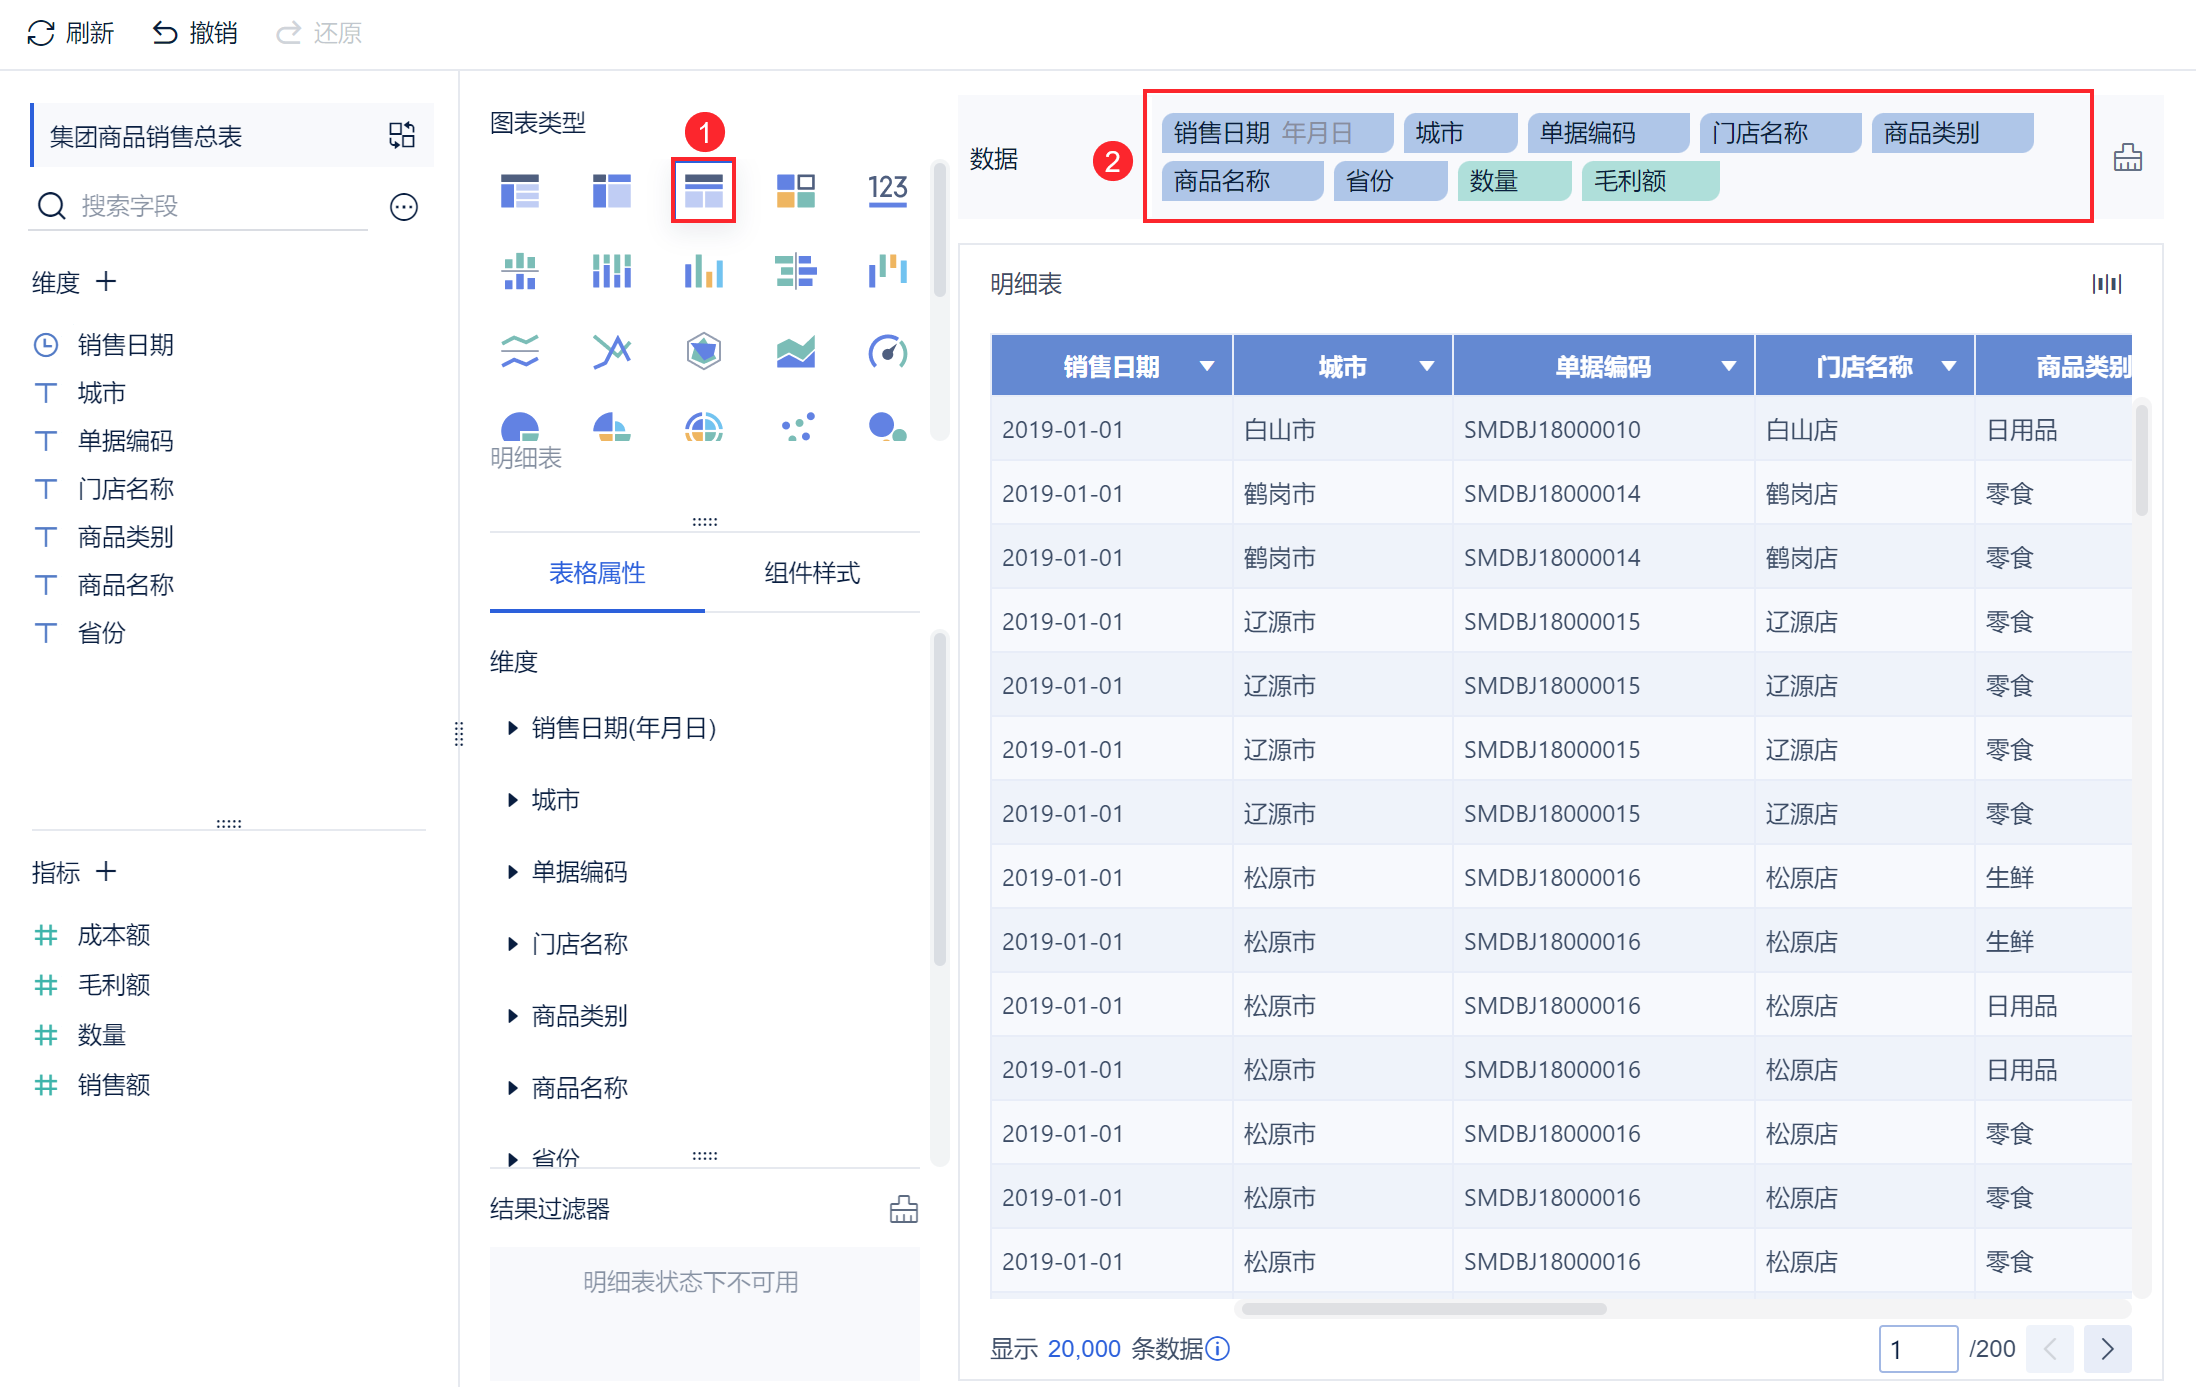Open dropdown arrow on 单据编码 column header
Screen dimensions: 2196x1387
pos(1728,367)
